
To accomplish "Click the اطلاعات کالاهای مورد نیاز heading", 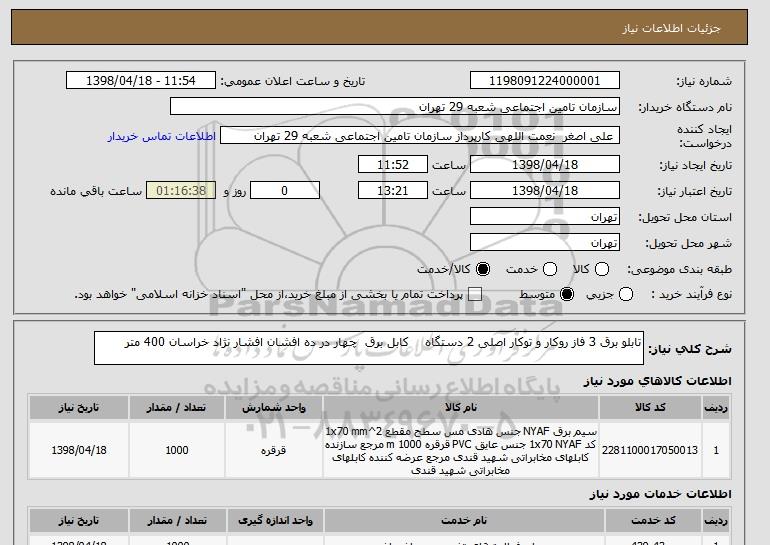I will [x=657, y=382].
